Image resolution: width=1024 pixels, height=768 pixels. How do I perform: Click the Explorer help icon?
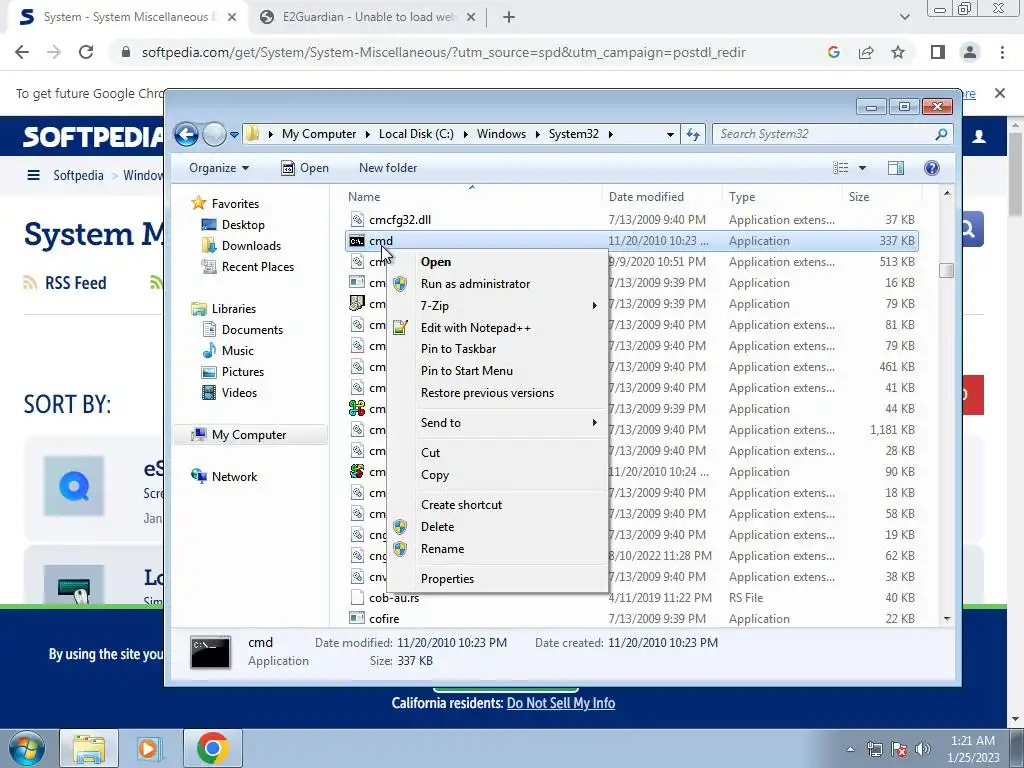[x=932, y=168]
